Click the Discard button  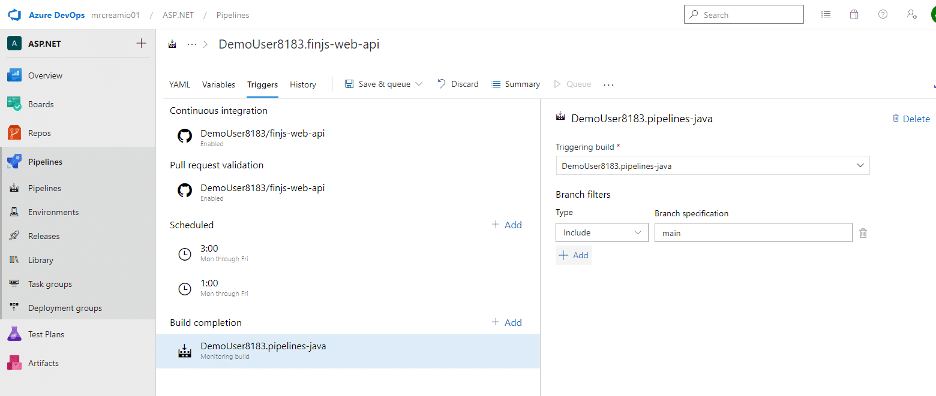click(458, 84)
